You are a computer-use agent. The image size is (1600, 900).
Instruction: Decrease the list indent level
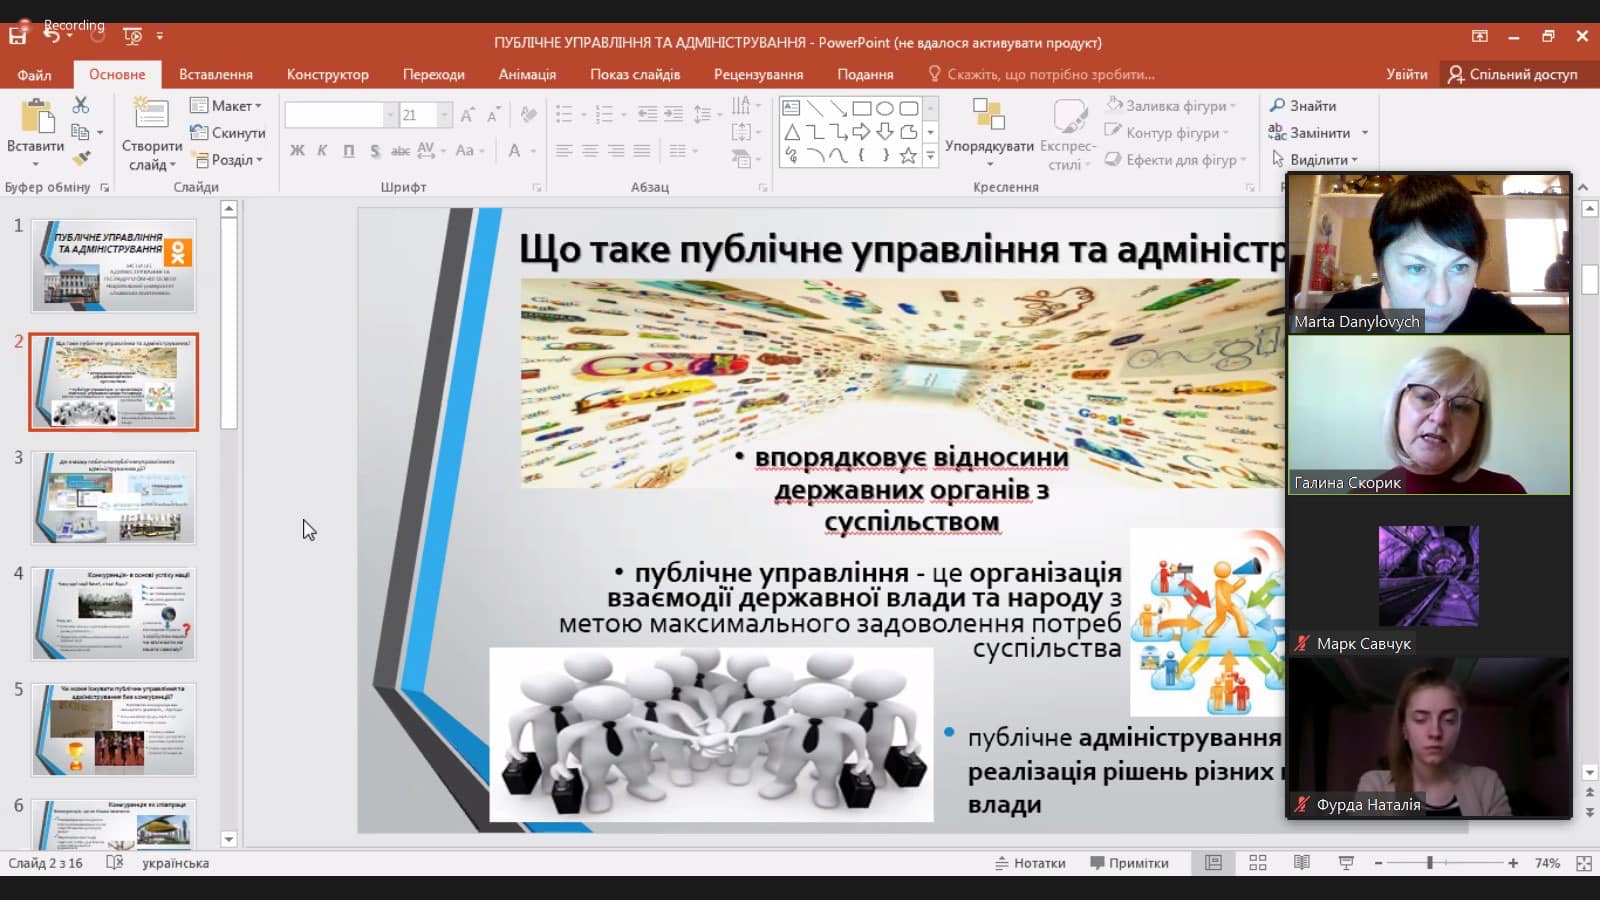(x=648, y=114)
